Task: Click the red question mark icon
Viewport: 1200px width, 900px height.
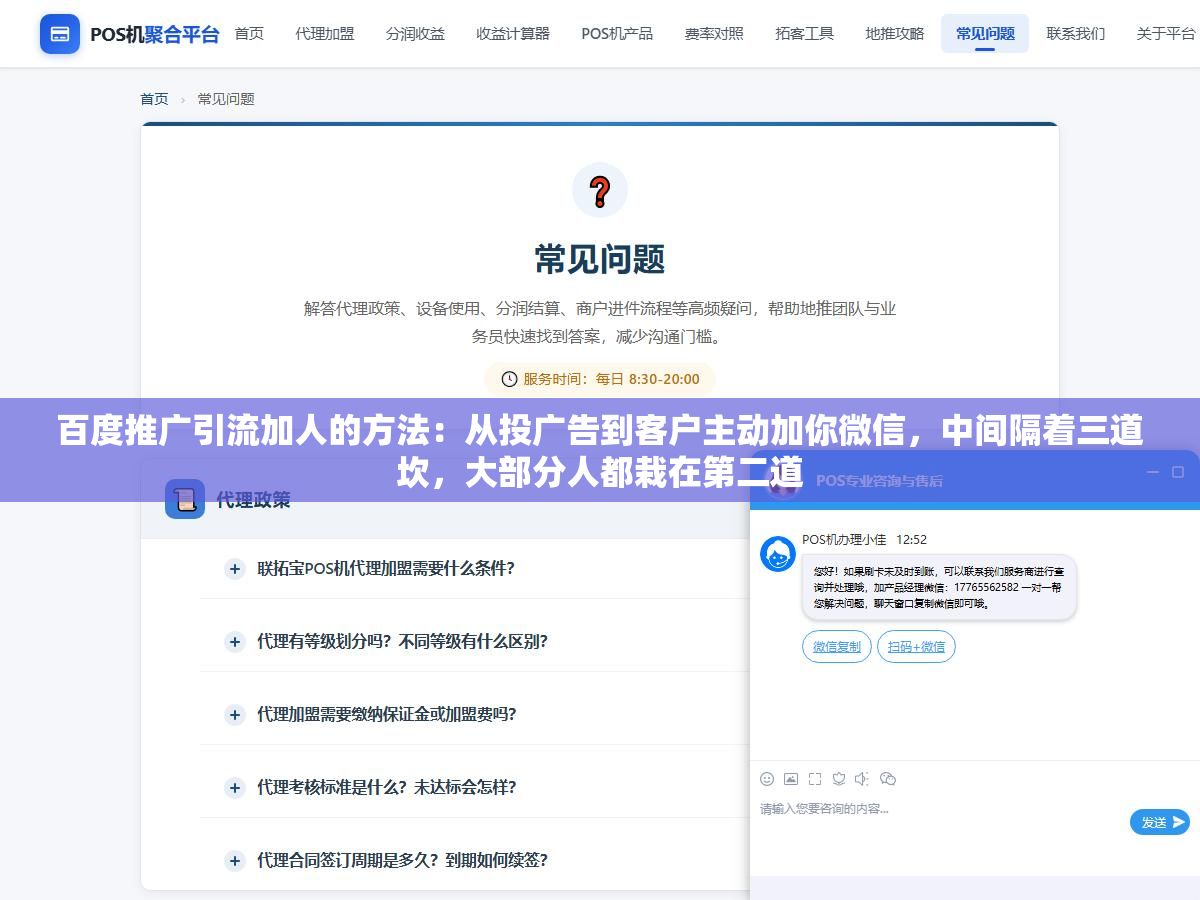Action: click(x=600, y=190)
